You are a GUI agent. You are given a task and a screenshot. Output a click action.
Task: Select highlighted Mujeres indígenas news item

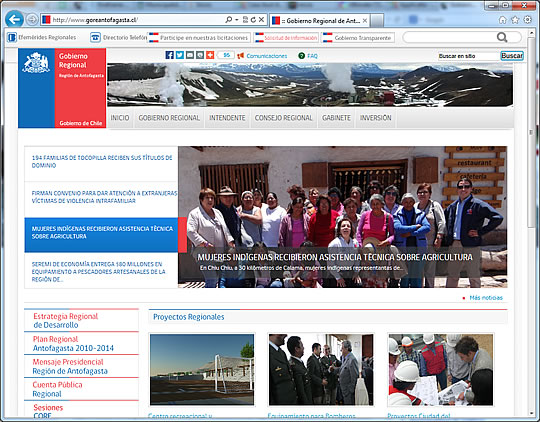click(x=101, y=235)
